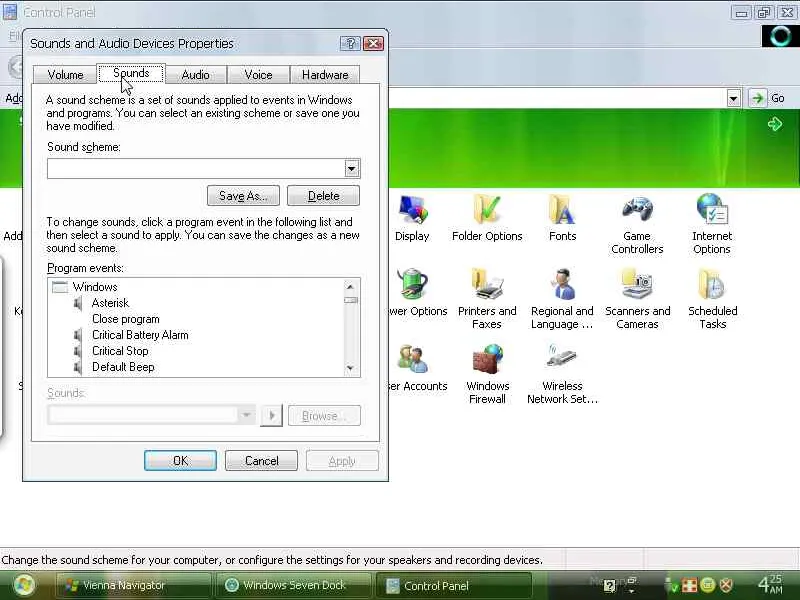Image resolution: width=800 pixels, height=600 pixels.
Task: Click the program events scrollbar thumb
Action: pos(351,300)
